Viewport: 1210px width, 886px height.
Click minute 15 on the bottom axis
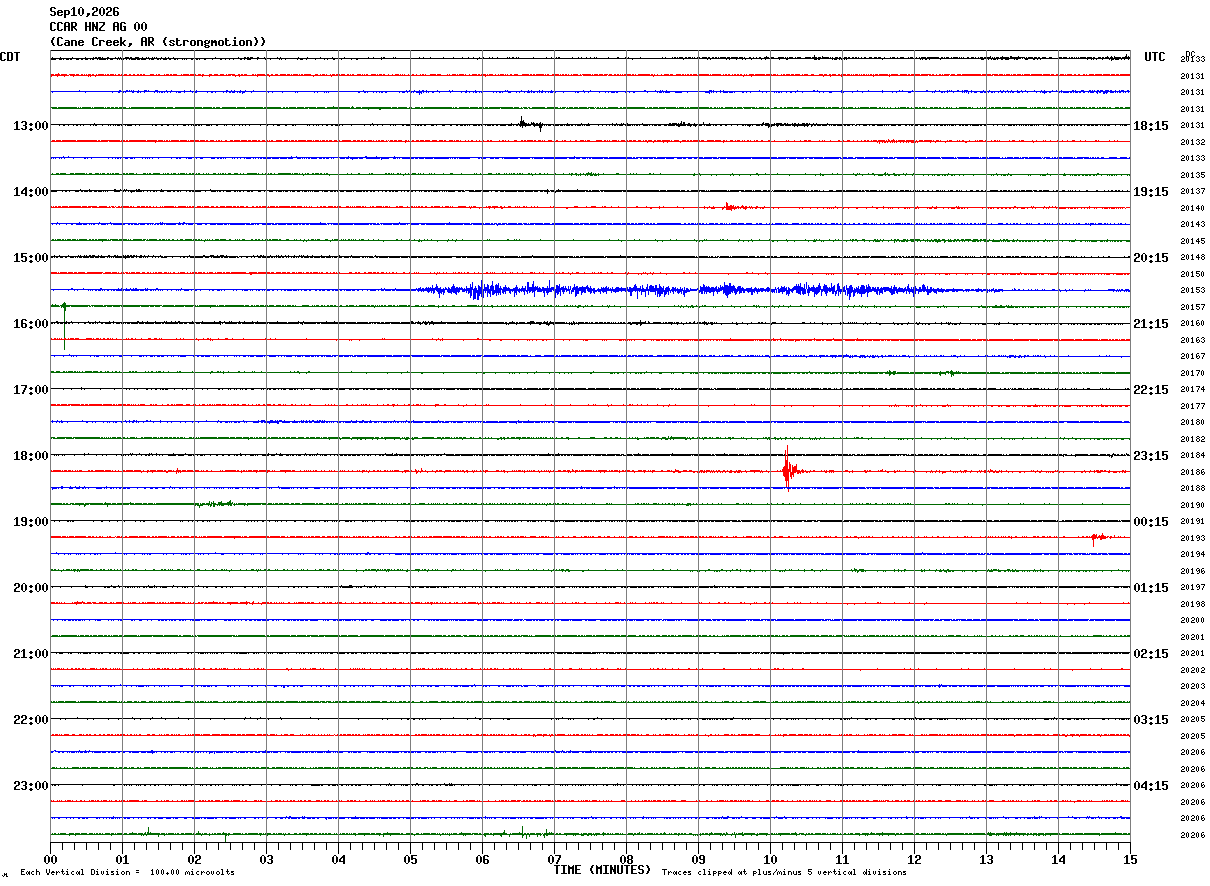pyautogui.click(x=1130, y=859)
